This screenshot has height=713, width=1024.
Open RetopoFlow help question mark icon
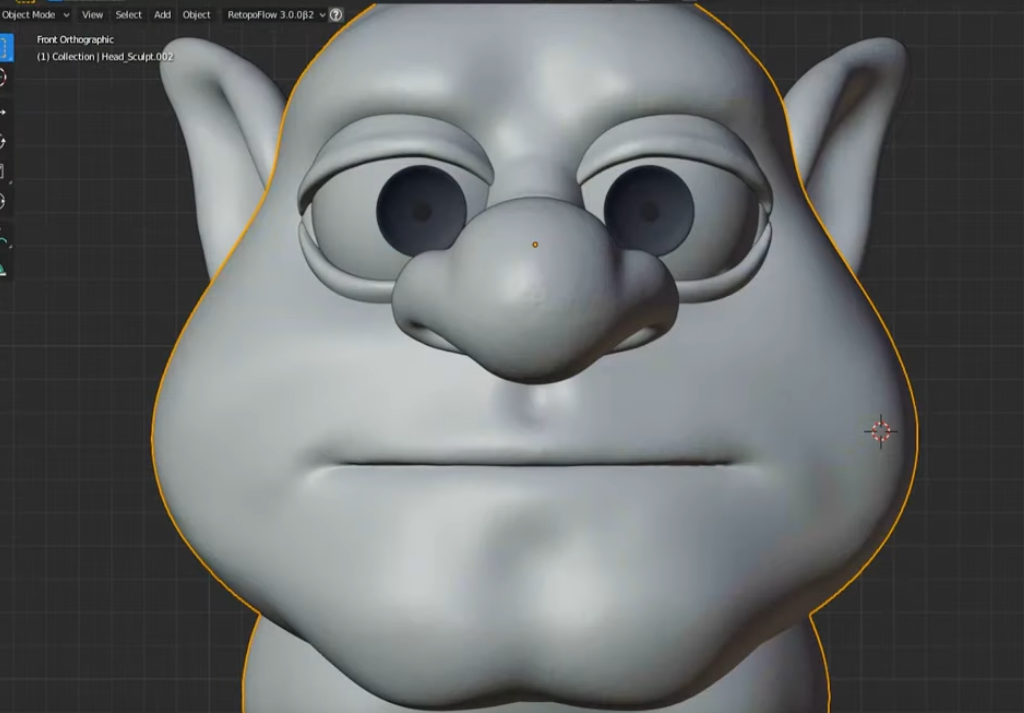tap(336, 15)
